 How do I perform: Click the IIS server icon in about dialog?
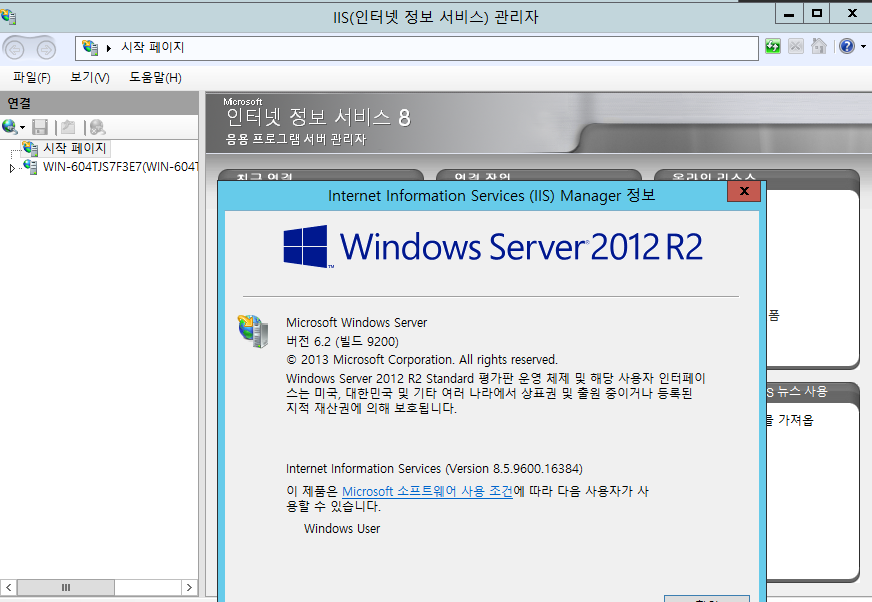[254, 332]
